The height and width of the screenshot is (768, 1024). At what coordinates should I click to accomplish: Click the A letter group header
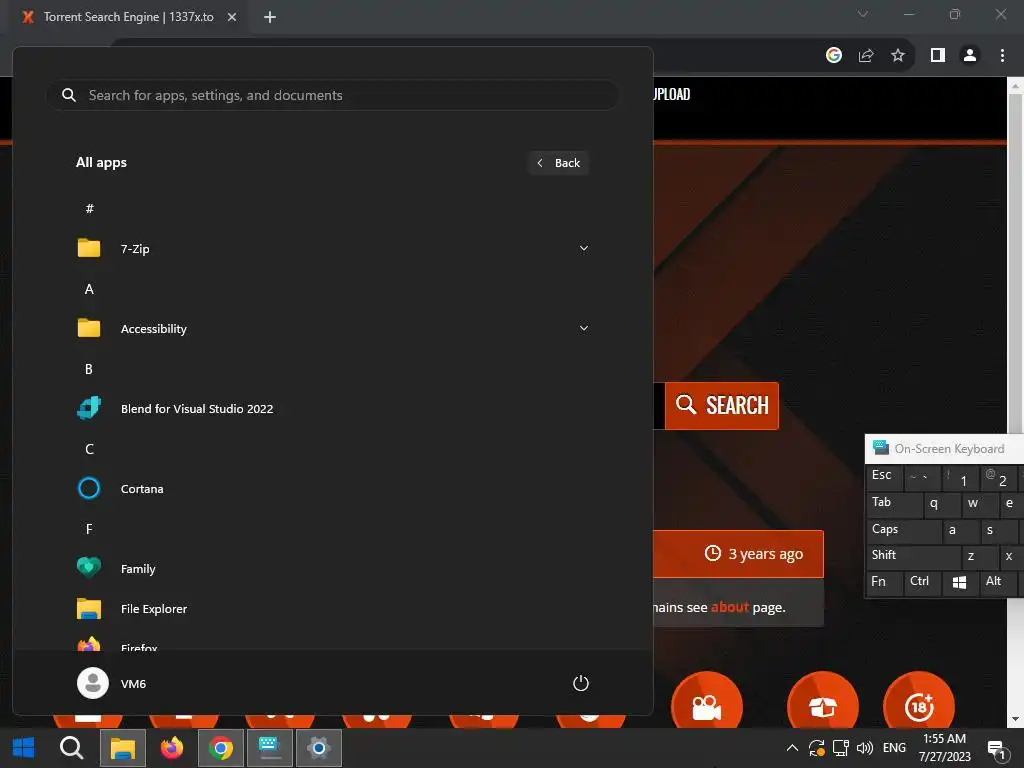click(x=89, y=289)
